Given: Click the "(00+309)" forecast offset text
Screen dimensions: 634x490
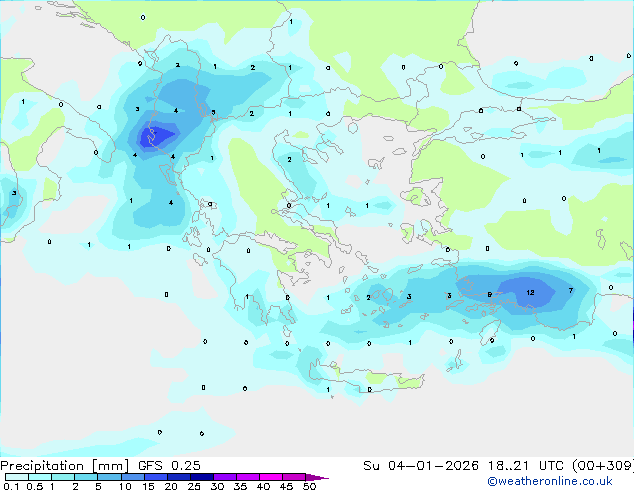Looking at the screenshot, I should coord(603,466).
